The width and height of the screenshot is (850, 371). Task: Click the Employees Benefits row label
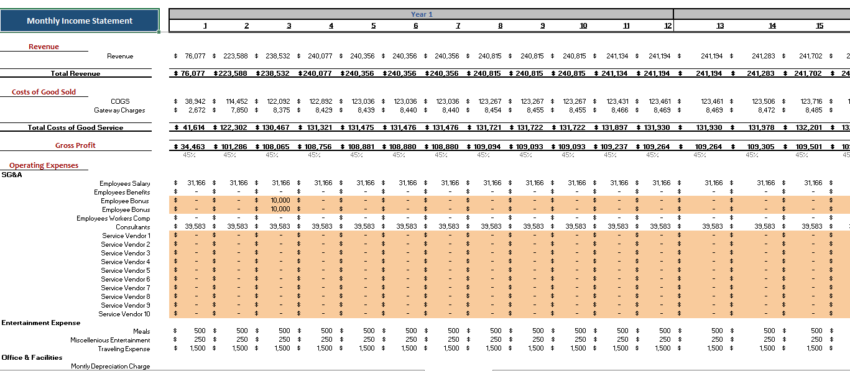point(121,192)
